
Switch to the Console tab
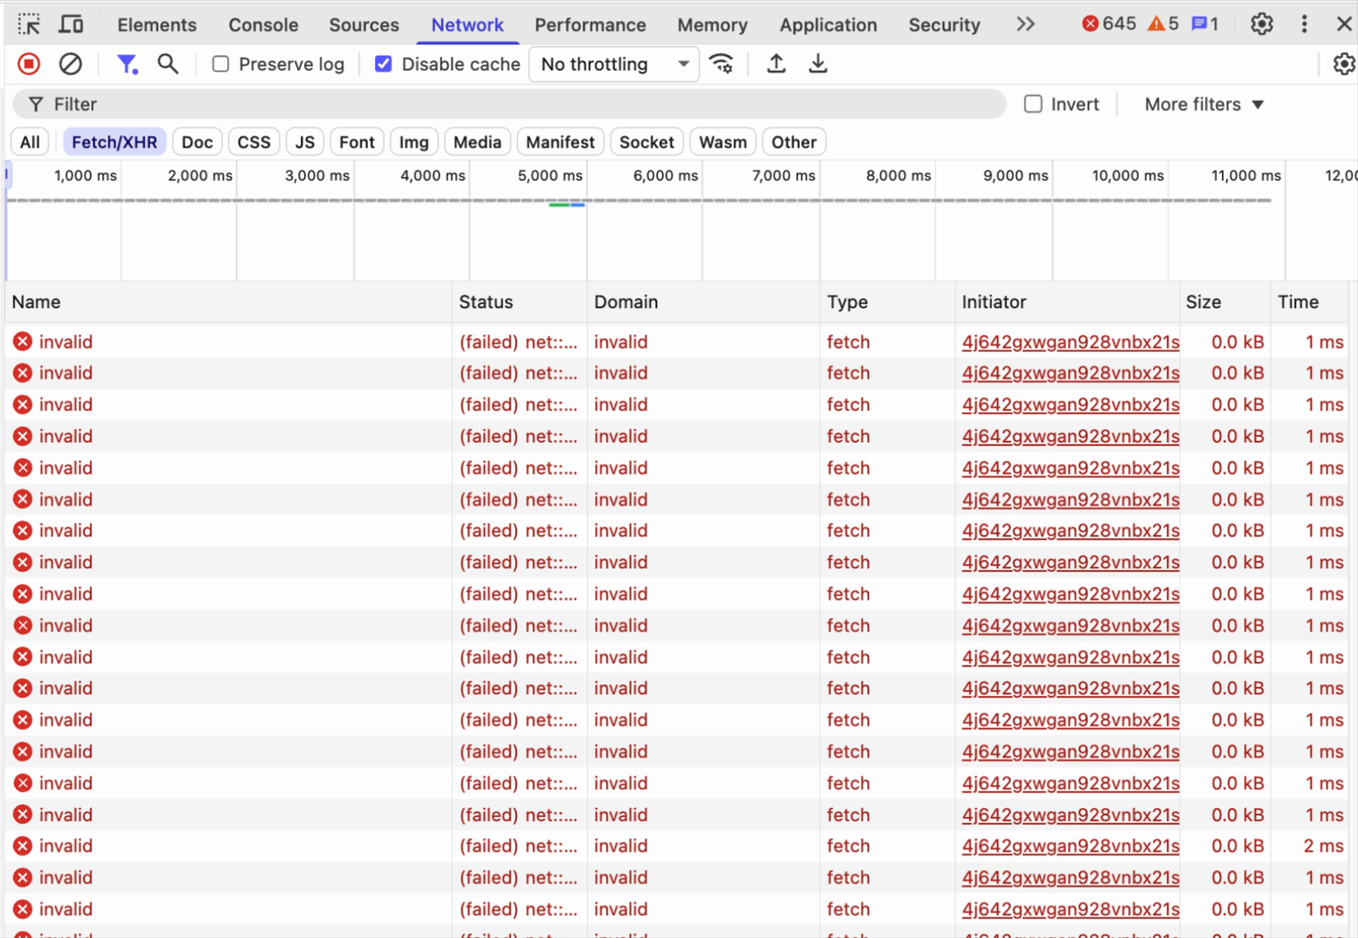point(263,24)
